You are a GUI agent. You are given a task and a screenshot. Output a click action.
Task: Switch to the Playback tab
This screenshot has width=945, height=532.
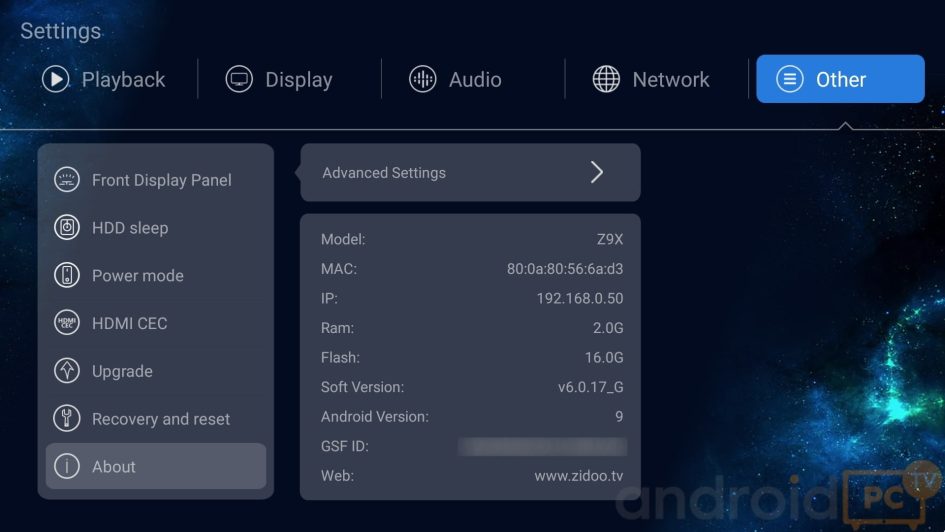[104, 79]
